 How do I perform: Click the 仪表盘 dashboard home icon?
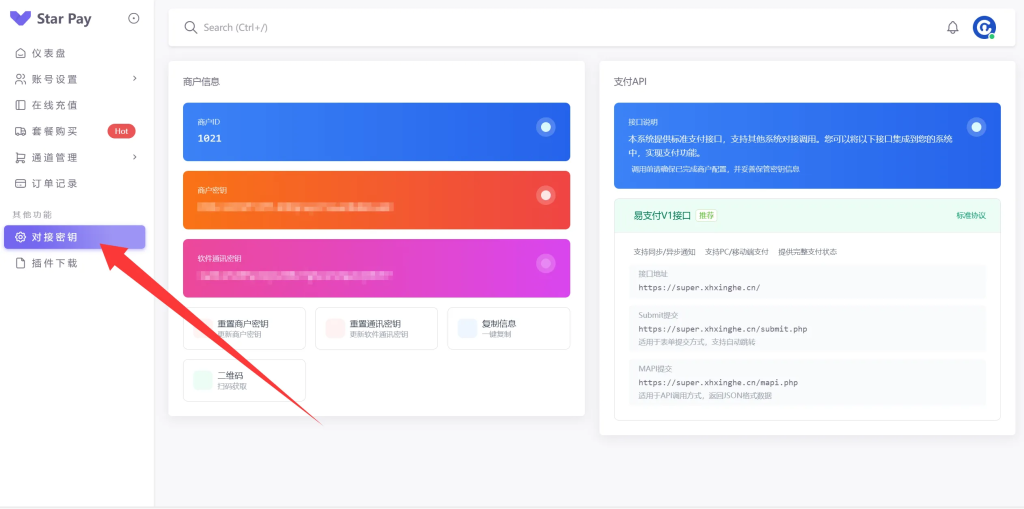click(21, 53)
